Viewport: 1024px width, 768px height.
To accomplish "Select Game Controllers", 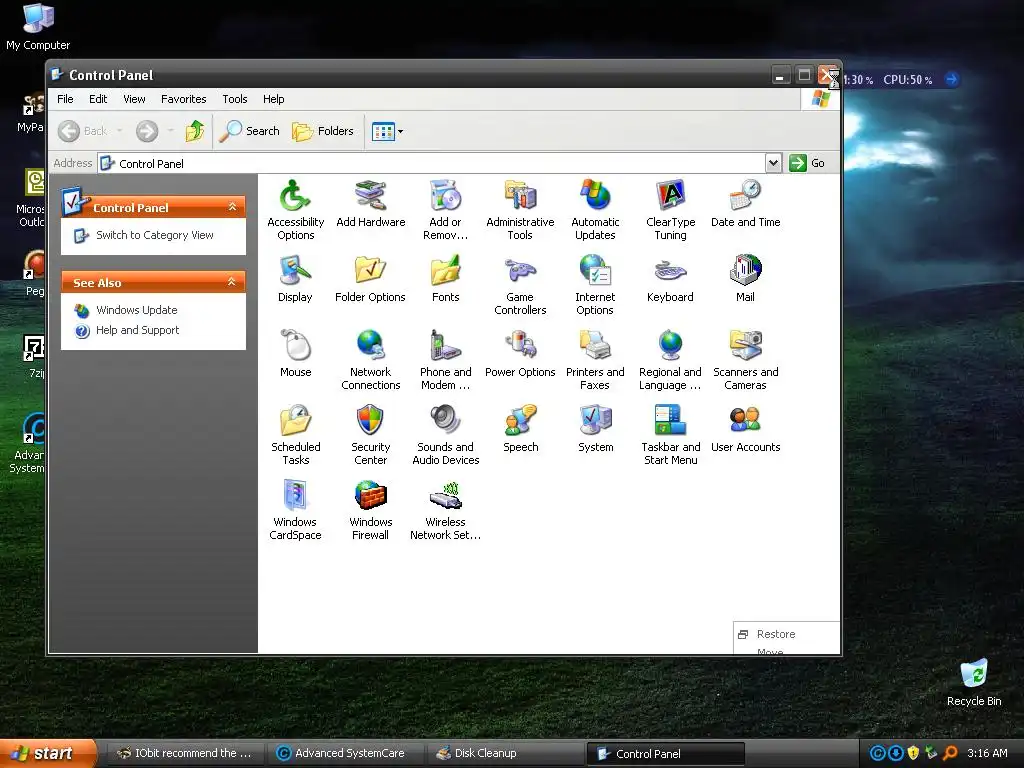I will point(520,284).
